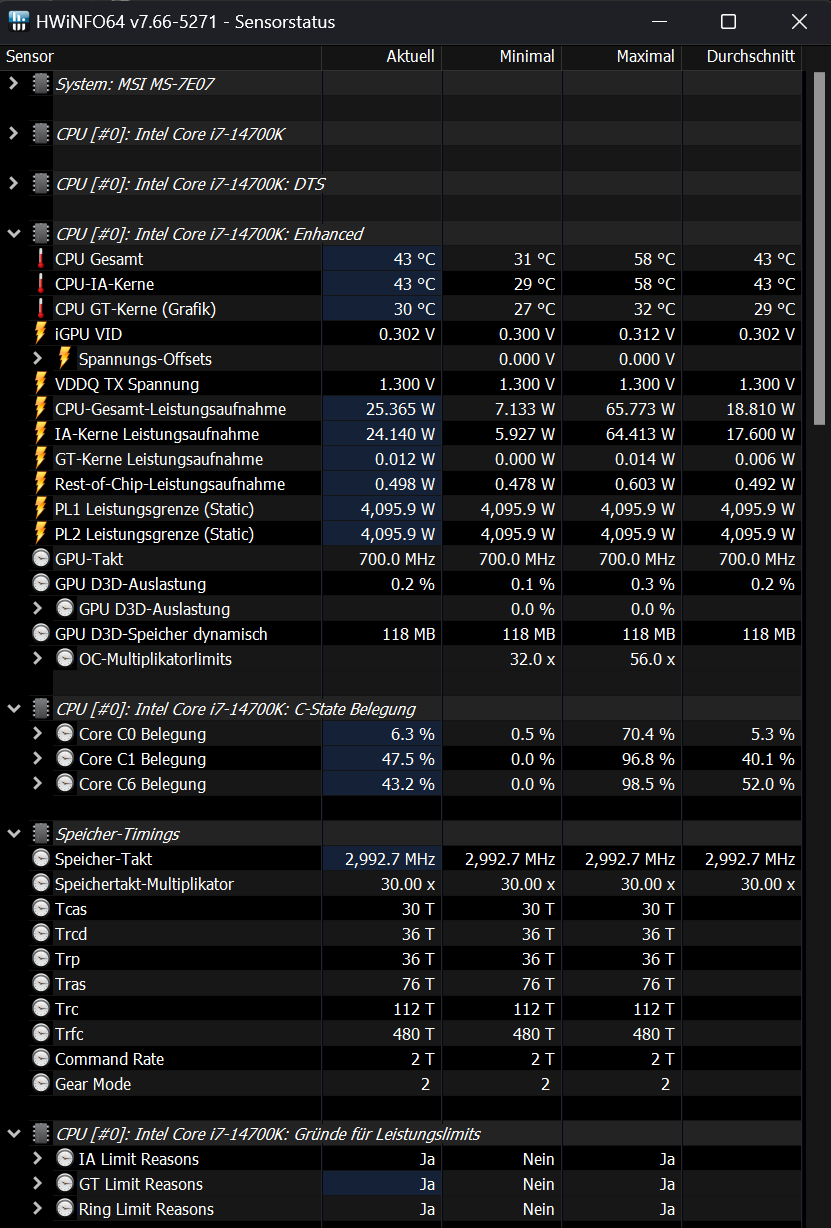Click the Maximal column header
Image resolution: width=831 pixels, height=1228 pixels.
click(622, 57)
